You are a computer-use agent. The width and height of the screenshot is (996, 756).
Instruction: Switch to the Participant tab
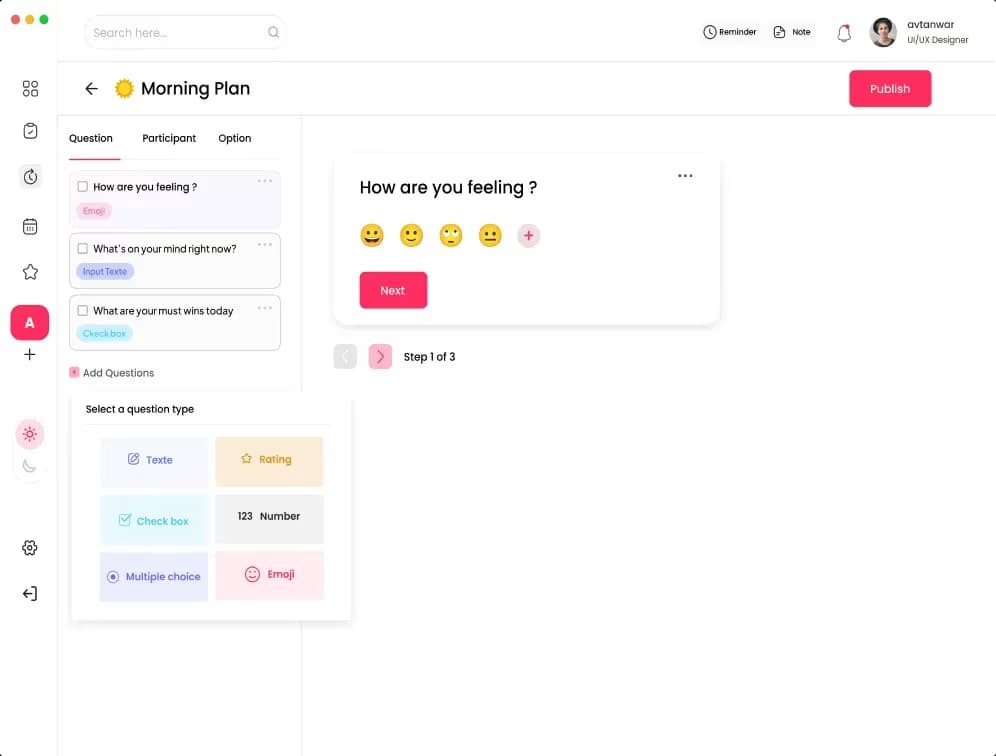[169, 138]
